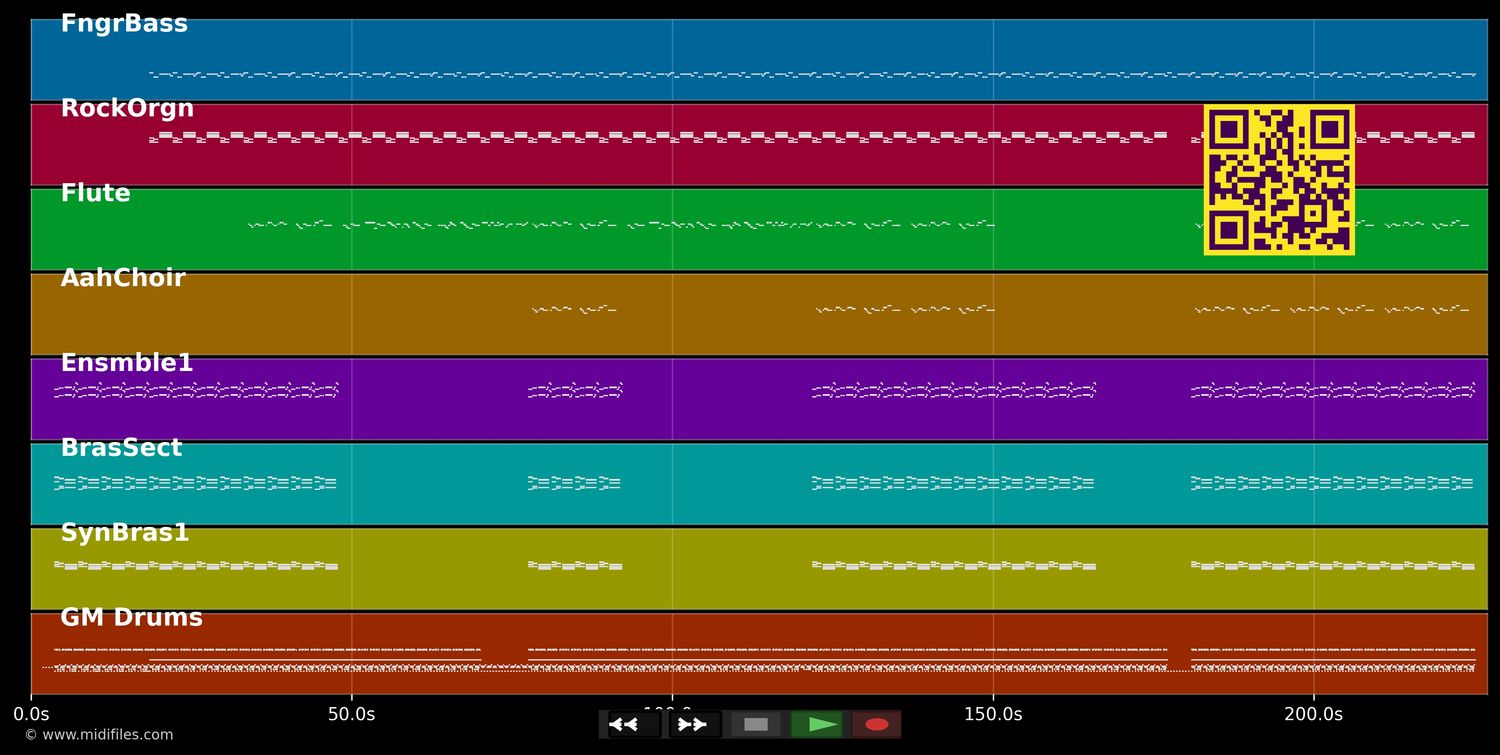Select the FngrBass track label

(124, 24)
